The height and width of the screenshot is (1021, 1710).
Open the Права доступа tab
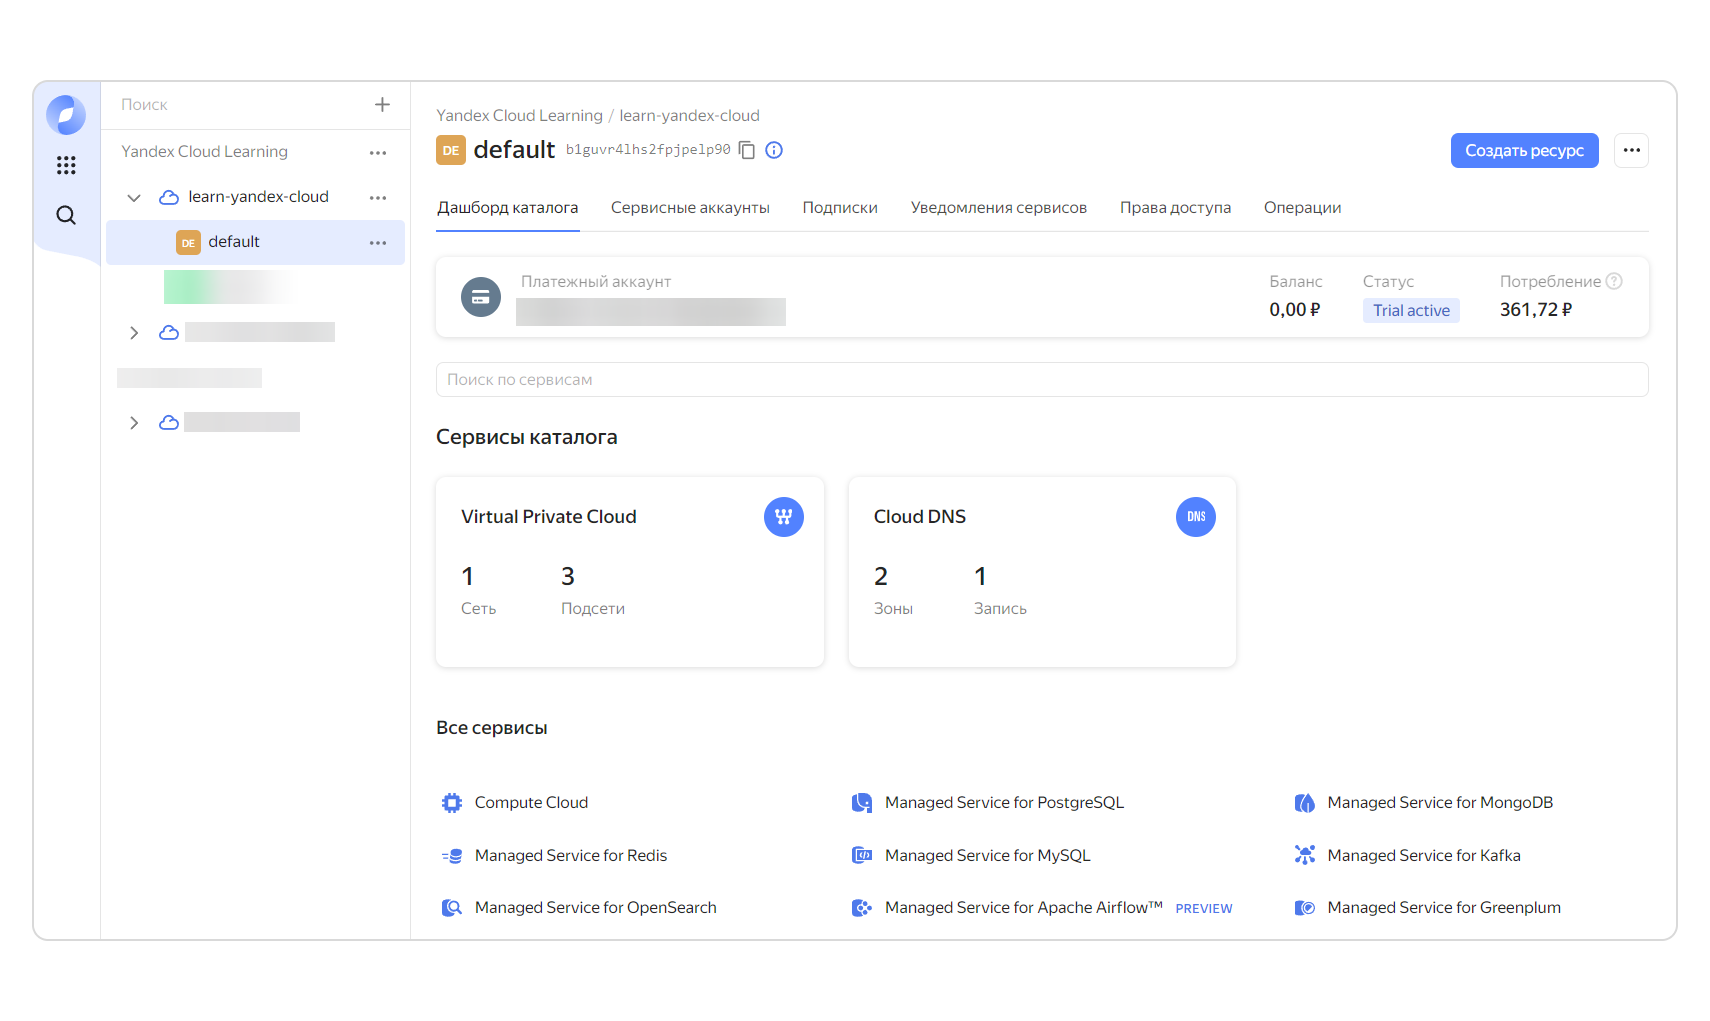1175,208
